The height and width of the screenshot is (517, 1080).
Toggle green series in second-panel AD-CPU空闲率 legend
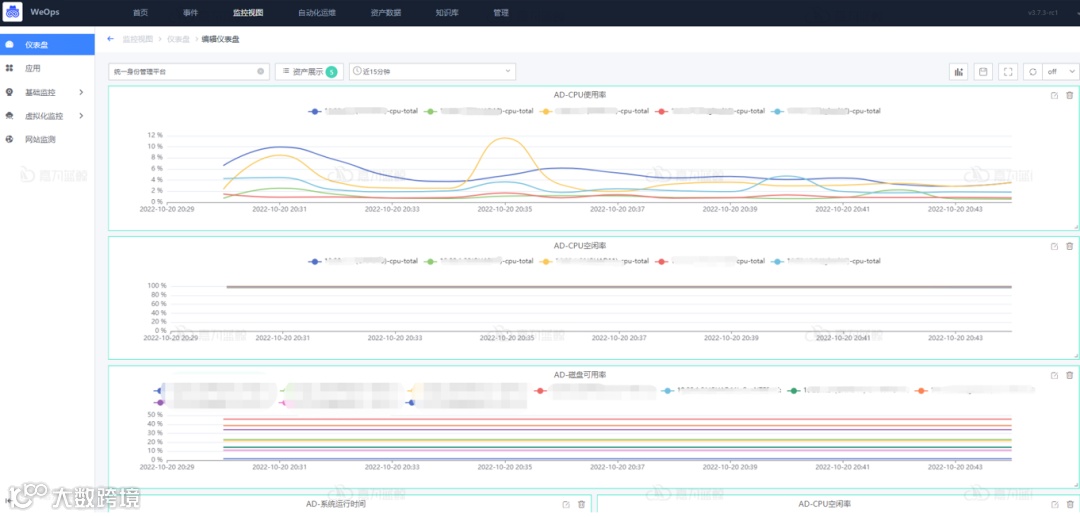click(479, 262)
